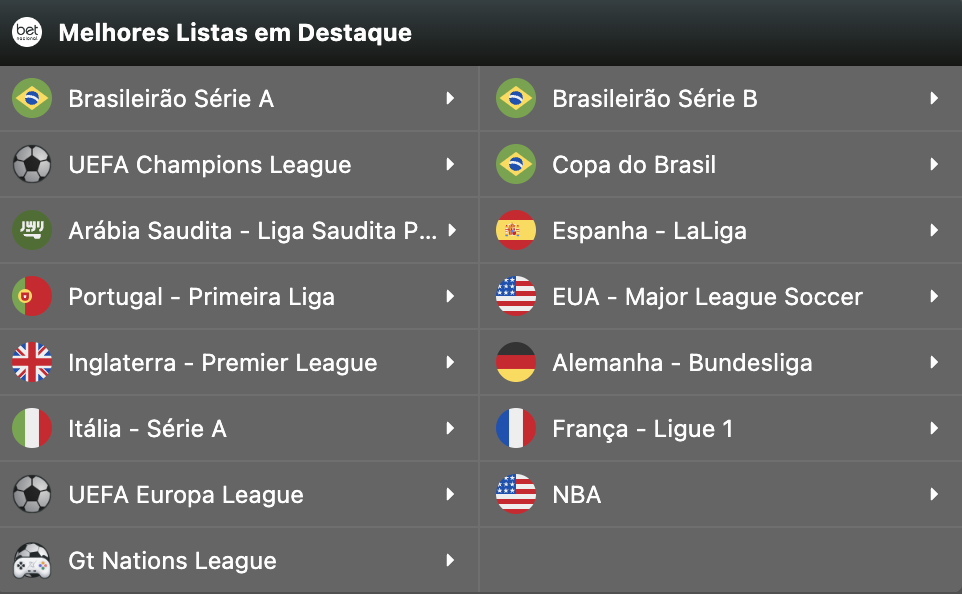962x594 pixels.
Task: Click the soccer ball icon for UEFA Champions League
Action: 32,164
